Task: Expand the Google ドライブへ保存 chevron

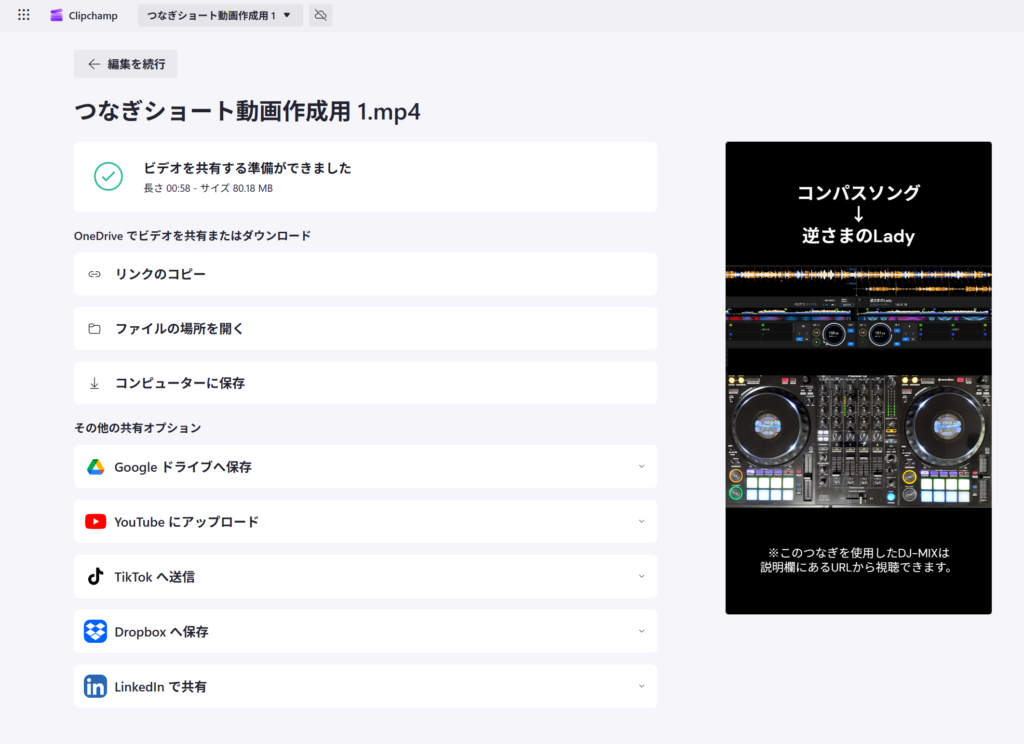Action: 641,467
